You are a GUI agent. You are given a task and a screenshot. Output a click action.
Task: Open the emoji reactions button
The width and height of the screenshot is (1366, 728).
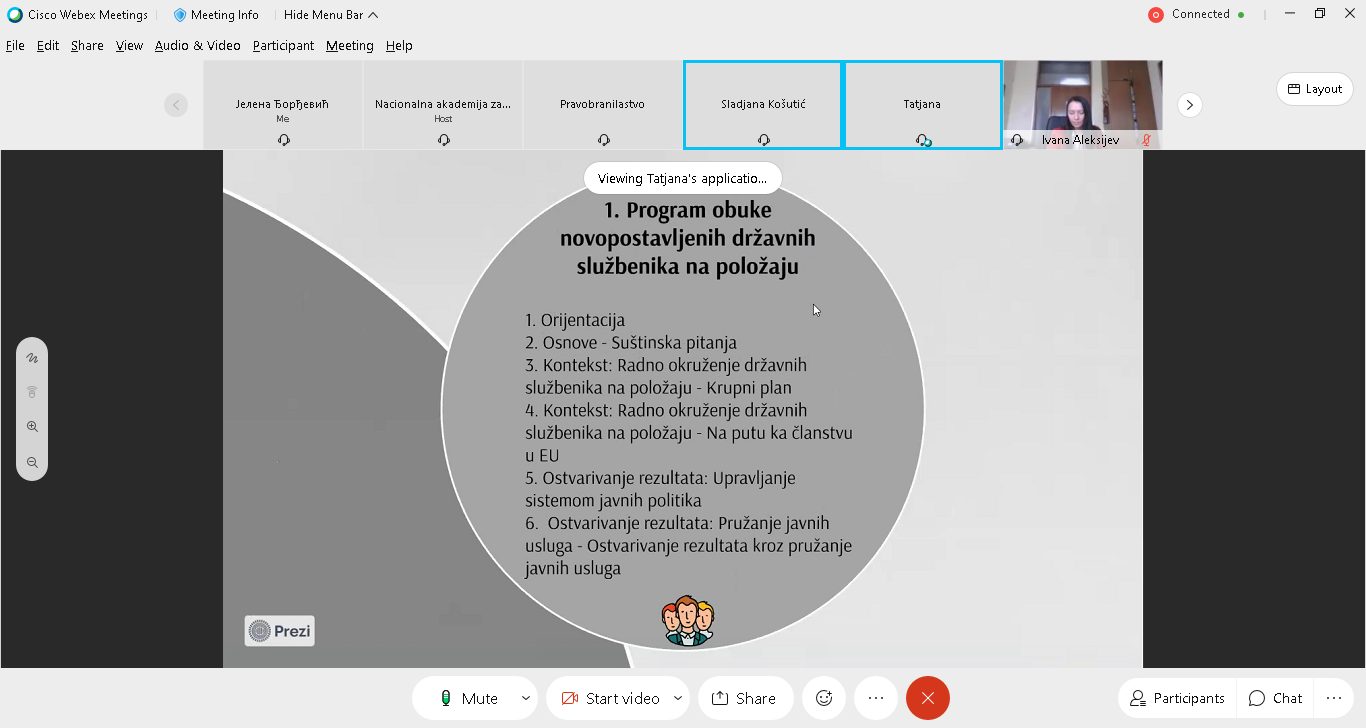click(x=824, y=698)
